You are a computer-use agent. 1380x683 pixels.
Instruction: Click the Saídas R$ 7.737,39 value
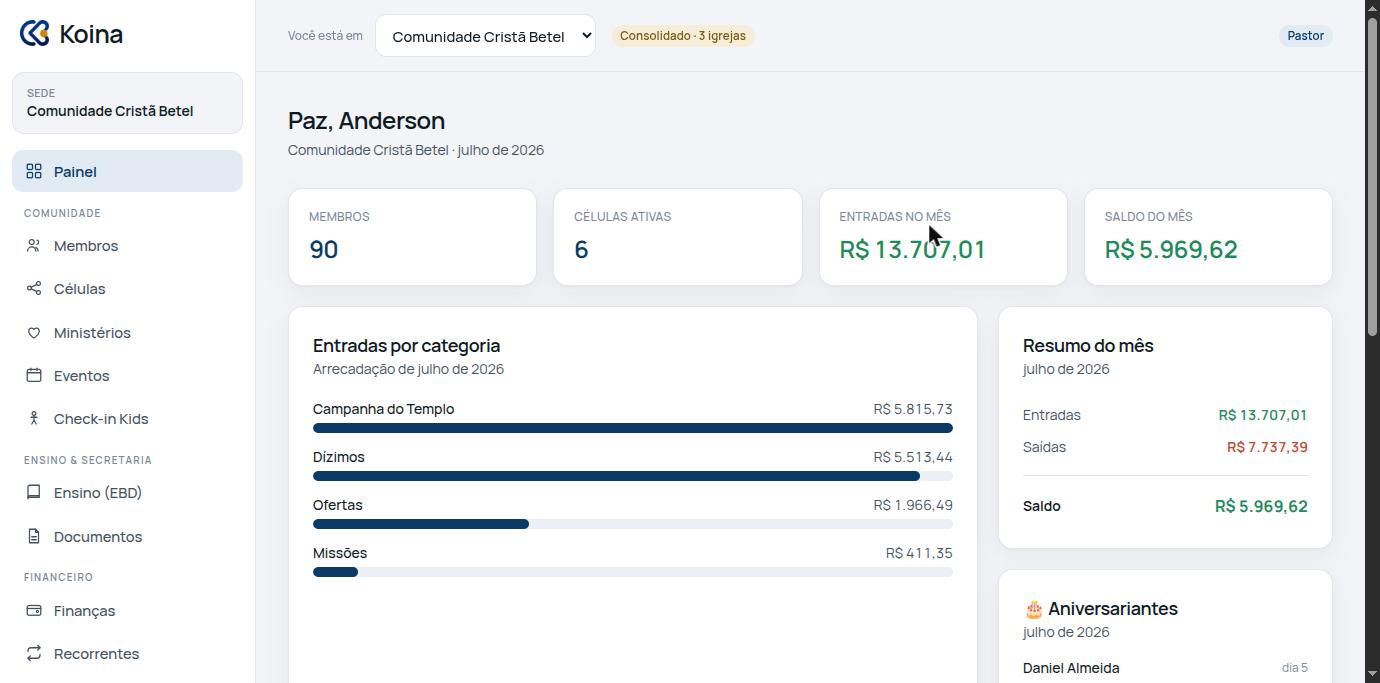[x=1267, y=447]
